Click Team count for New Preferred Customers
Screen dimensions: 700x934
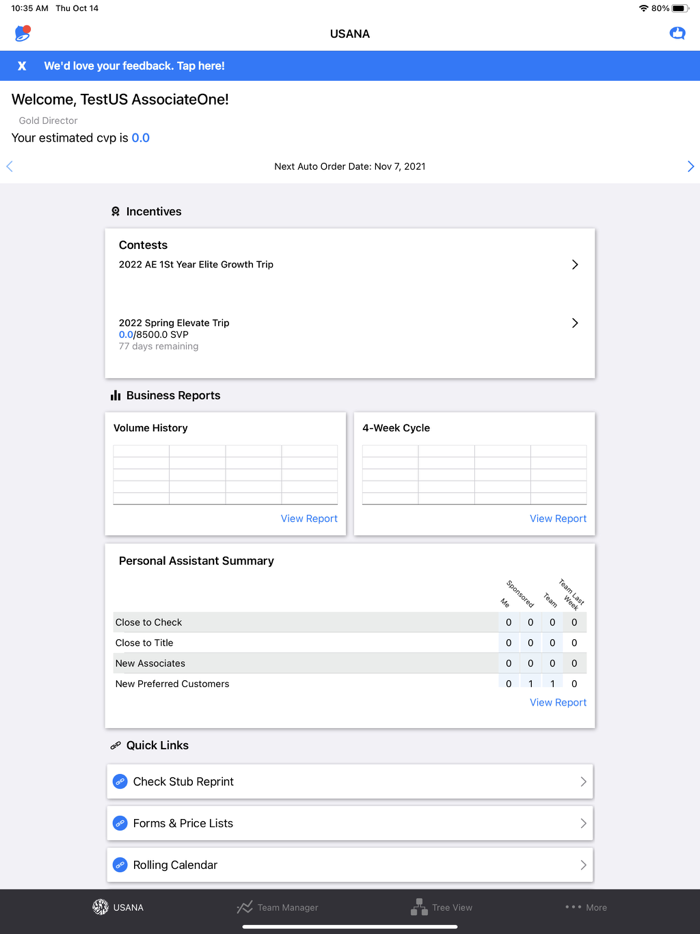click(552, 683)
